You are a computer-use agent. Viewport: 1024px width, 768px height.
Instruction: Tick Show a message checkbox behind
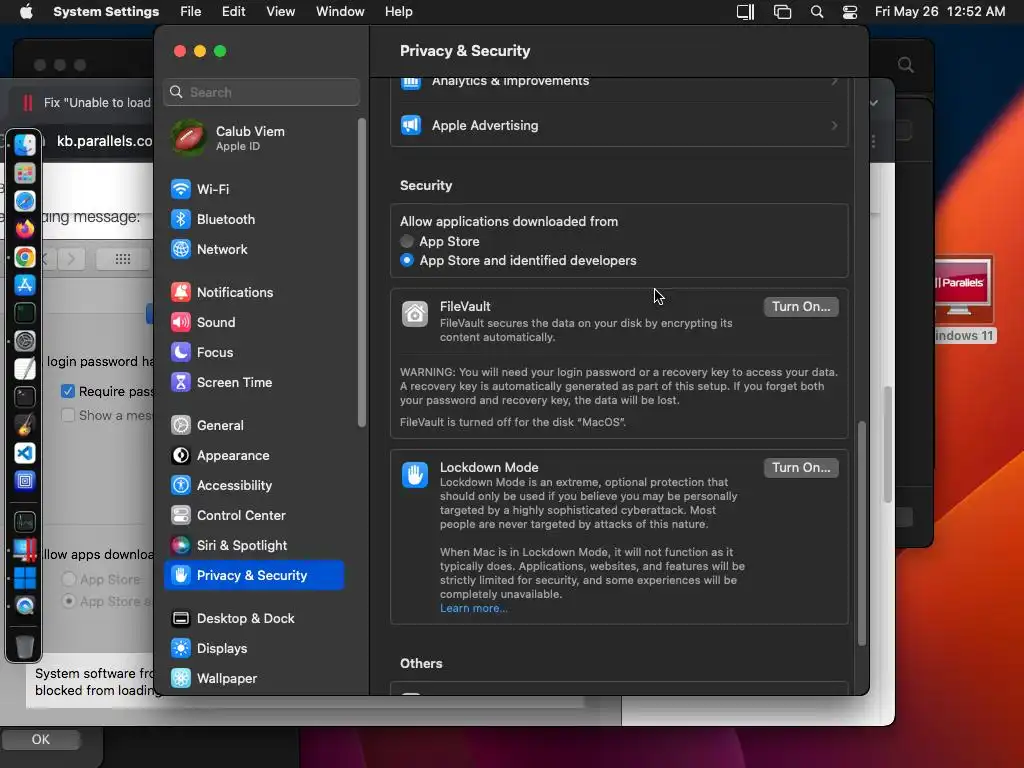[68, 415]
